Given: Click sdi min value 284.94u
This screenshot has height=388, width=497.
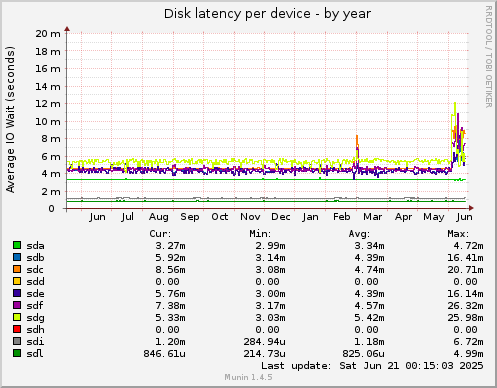Looking at the screenshot, I should [x=264, y=342].
